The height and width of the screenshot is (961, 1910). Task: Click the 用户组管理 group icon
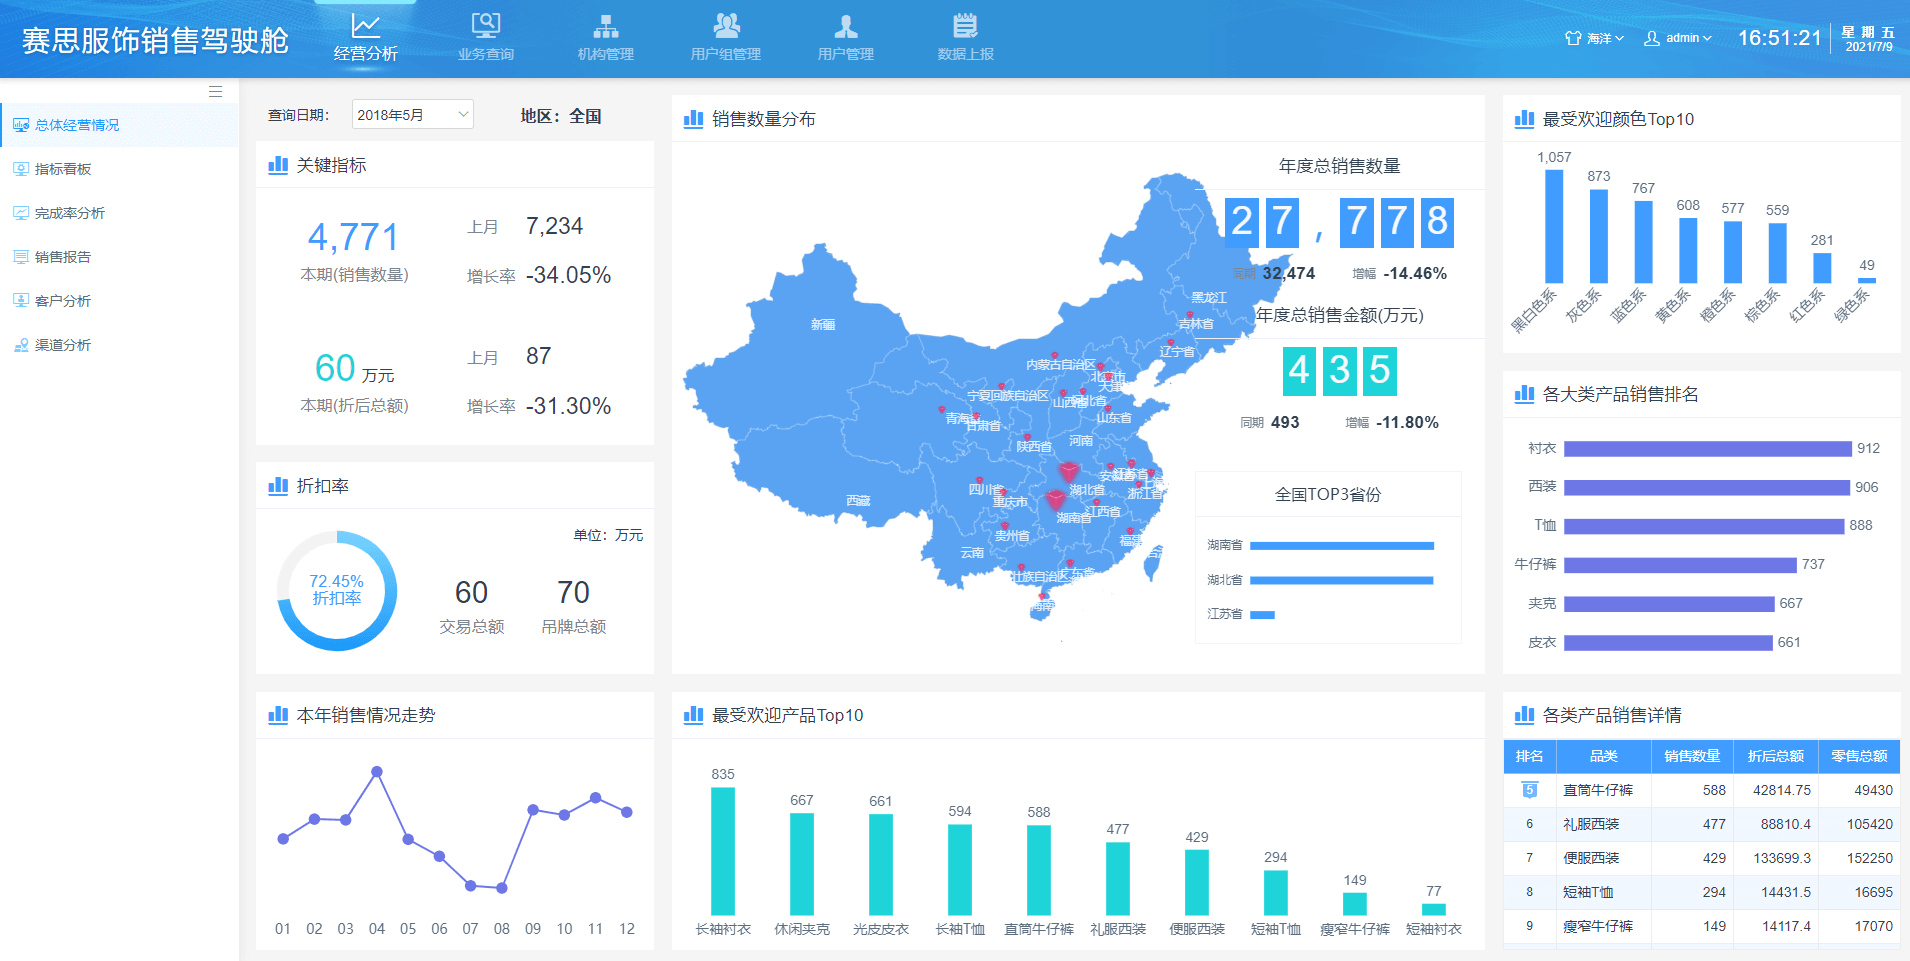(x=726, y=26)
